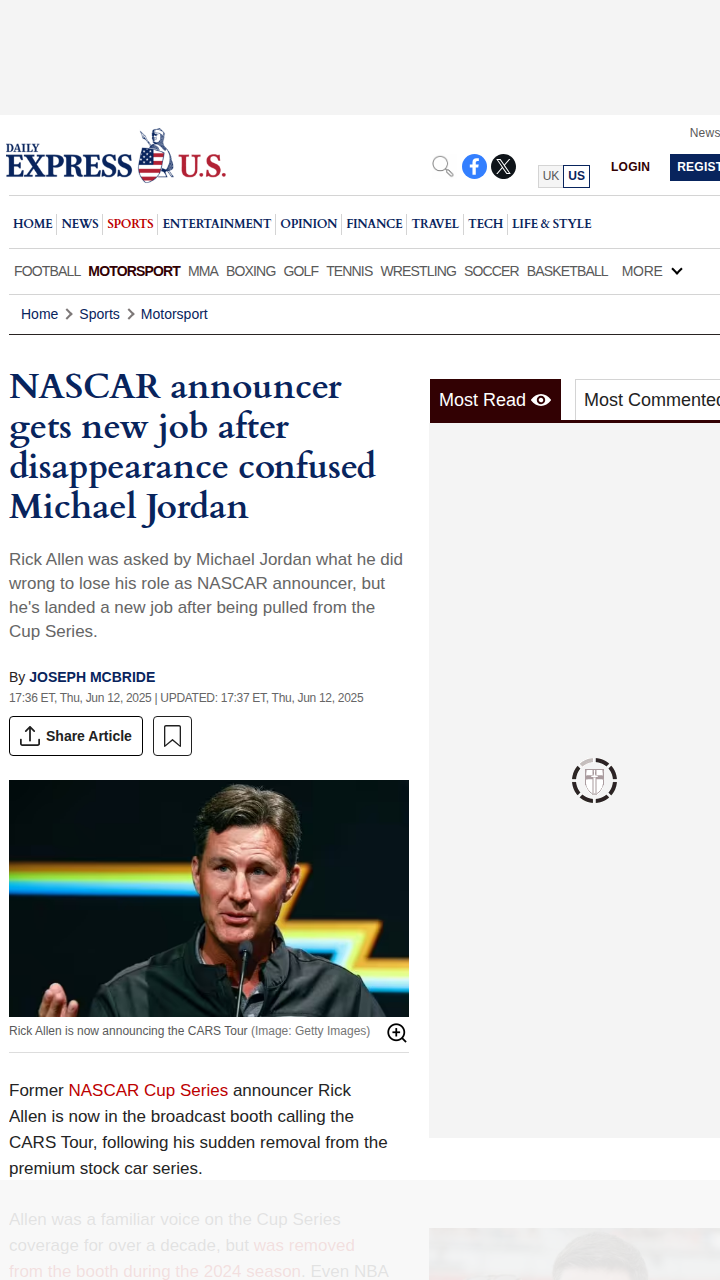Image resolution: width=720 pixels, height=1280 pixels.
Task: Click the Share Article button
Action: [x=76, y=736]
